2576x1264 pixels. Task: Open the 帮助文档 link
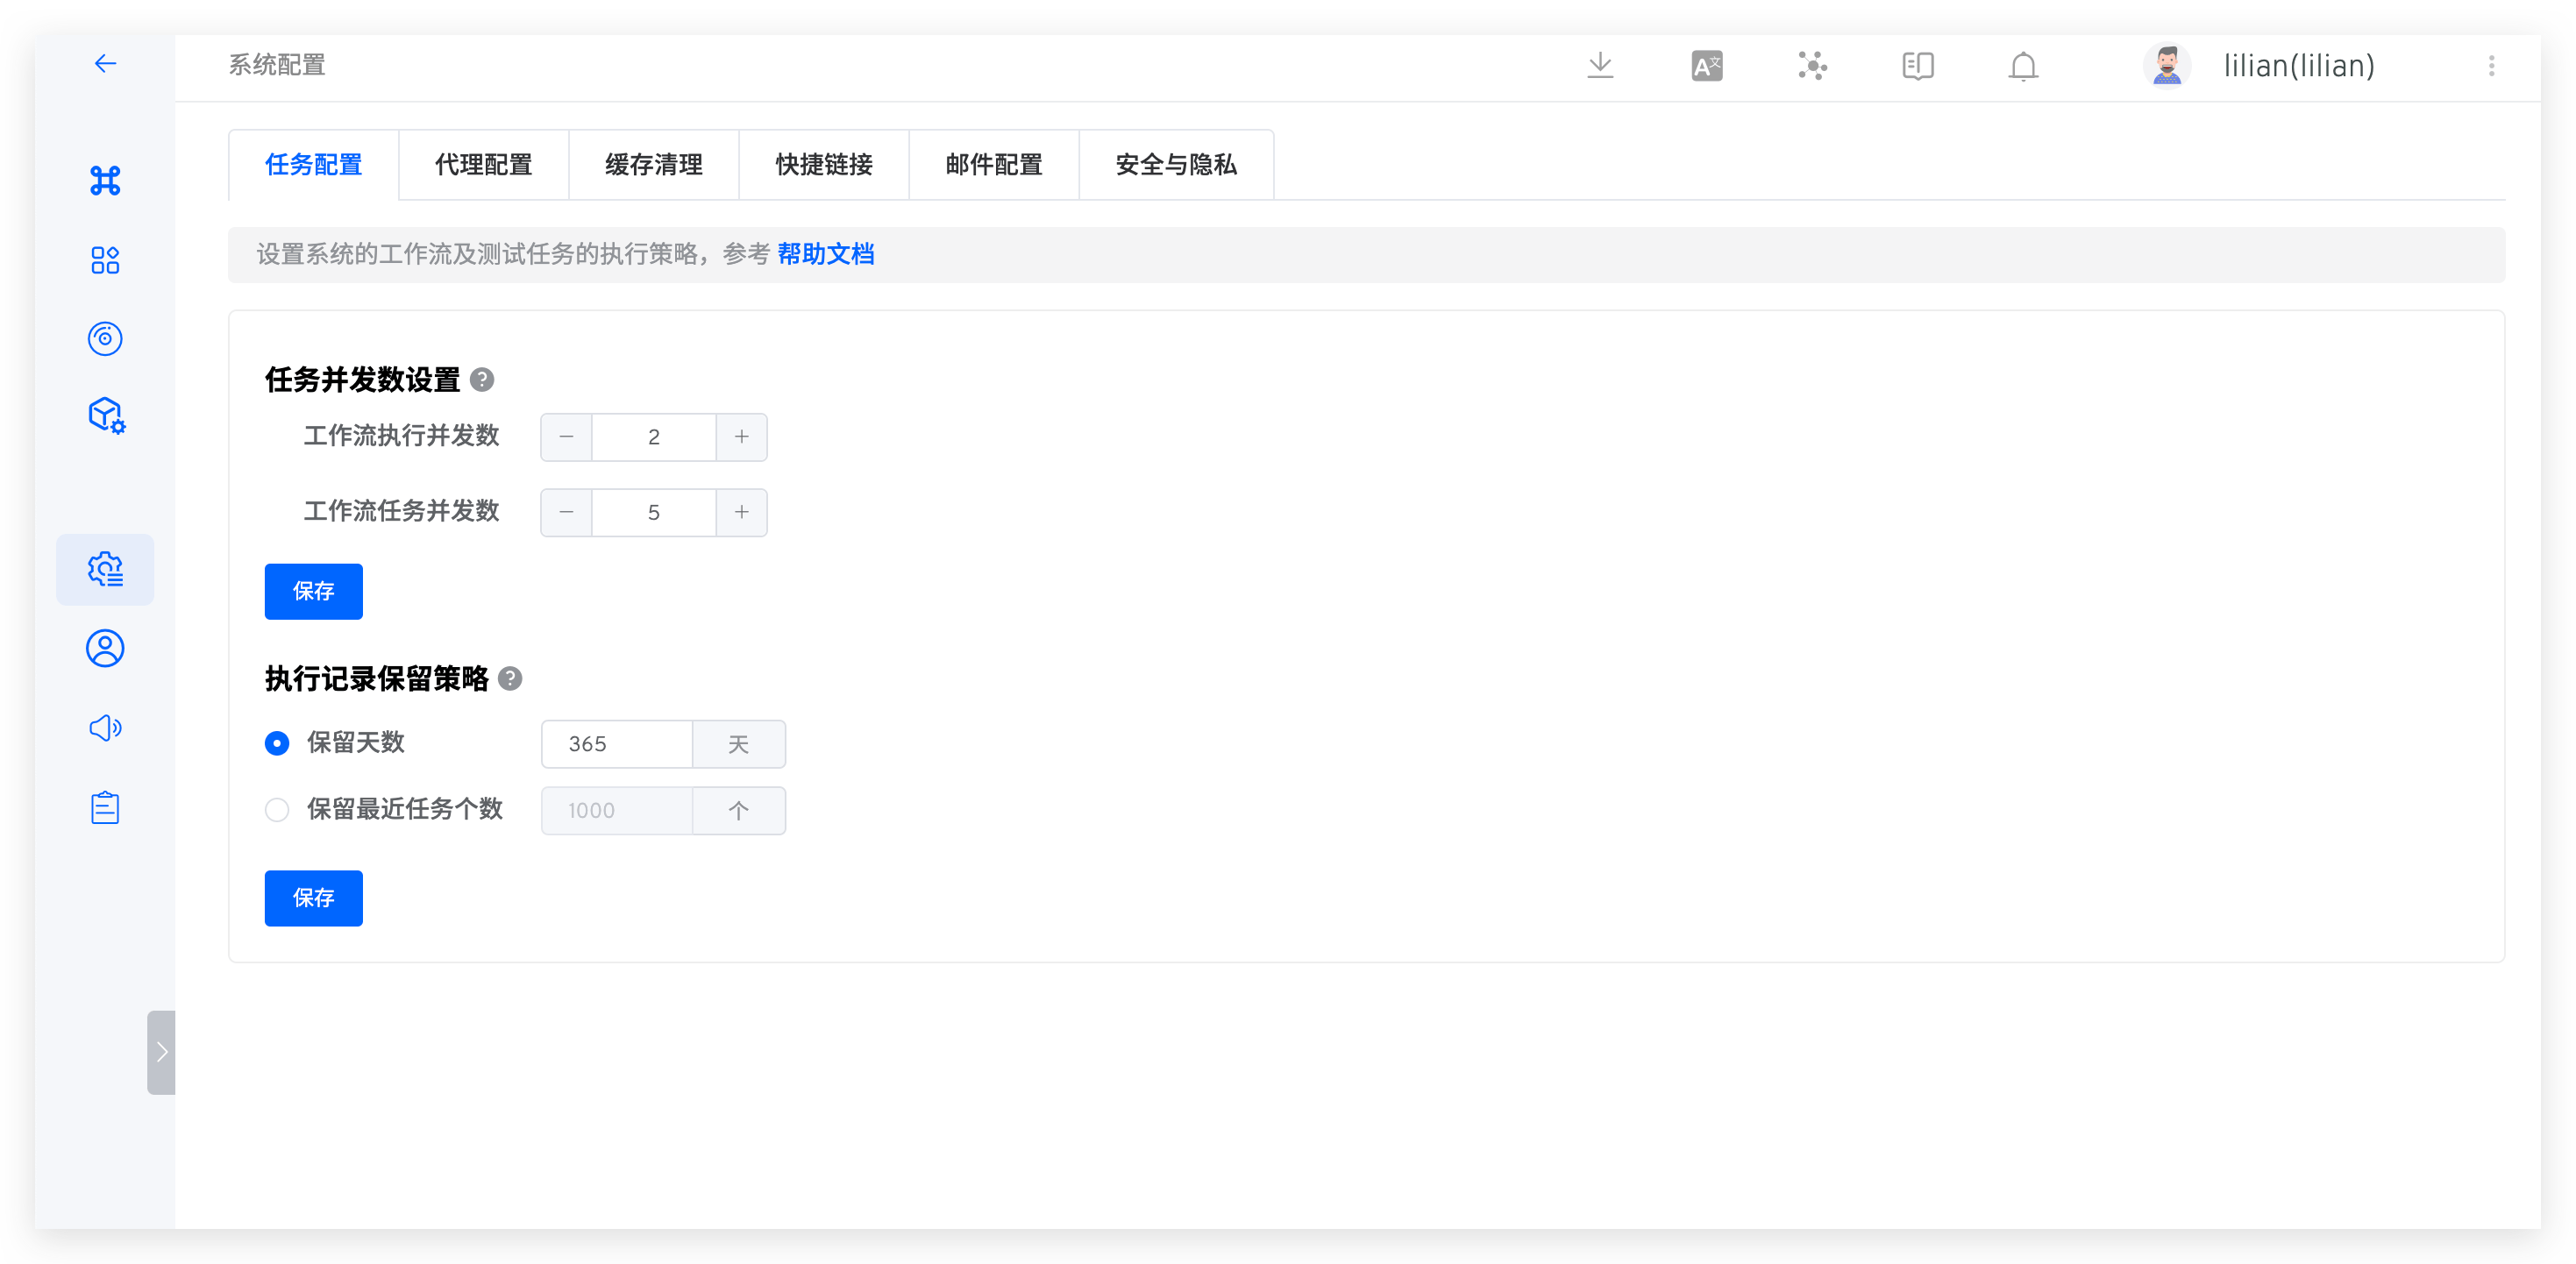(x=827, y=254)
